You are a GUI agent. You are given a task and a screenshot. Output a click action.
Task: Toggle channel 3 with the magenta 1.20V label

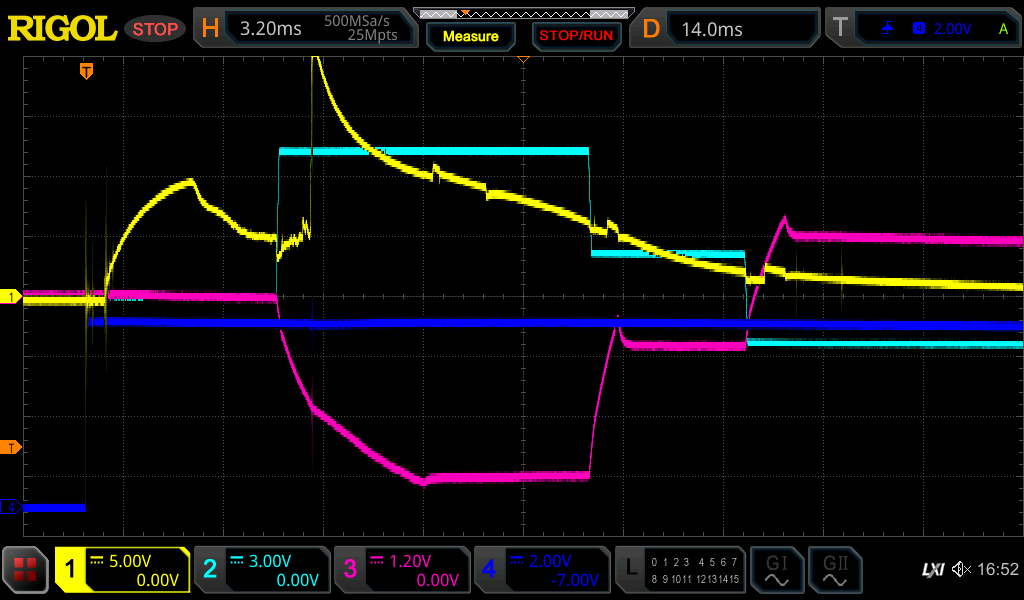pos(402,571)
